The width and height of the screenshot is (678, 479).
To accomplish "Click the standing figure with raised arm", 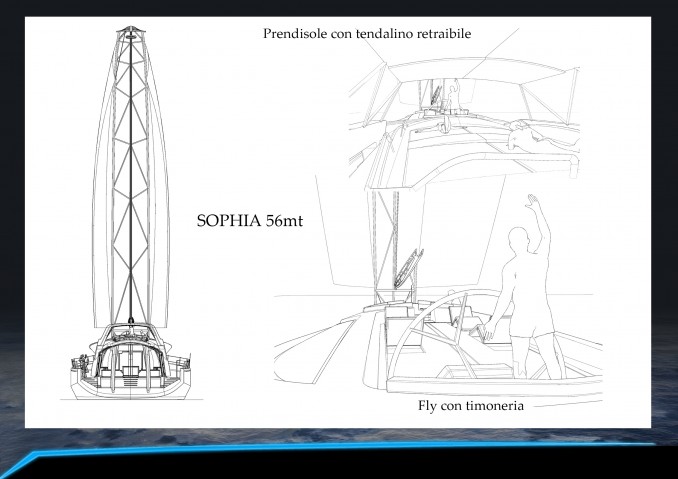I will pos(523,287).
